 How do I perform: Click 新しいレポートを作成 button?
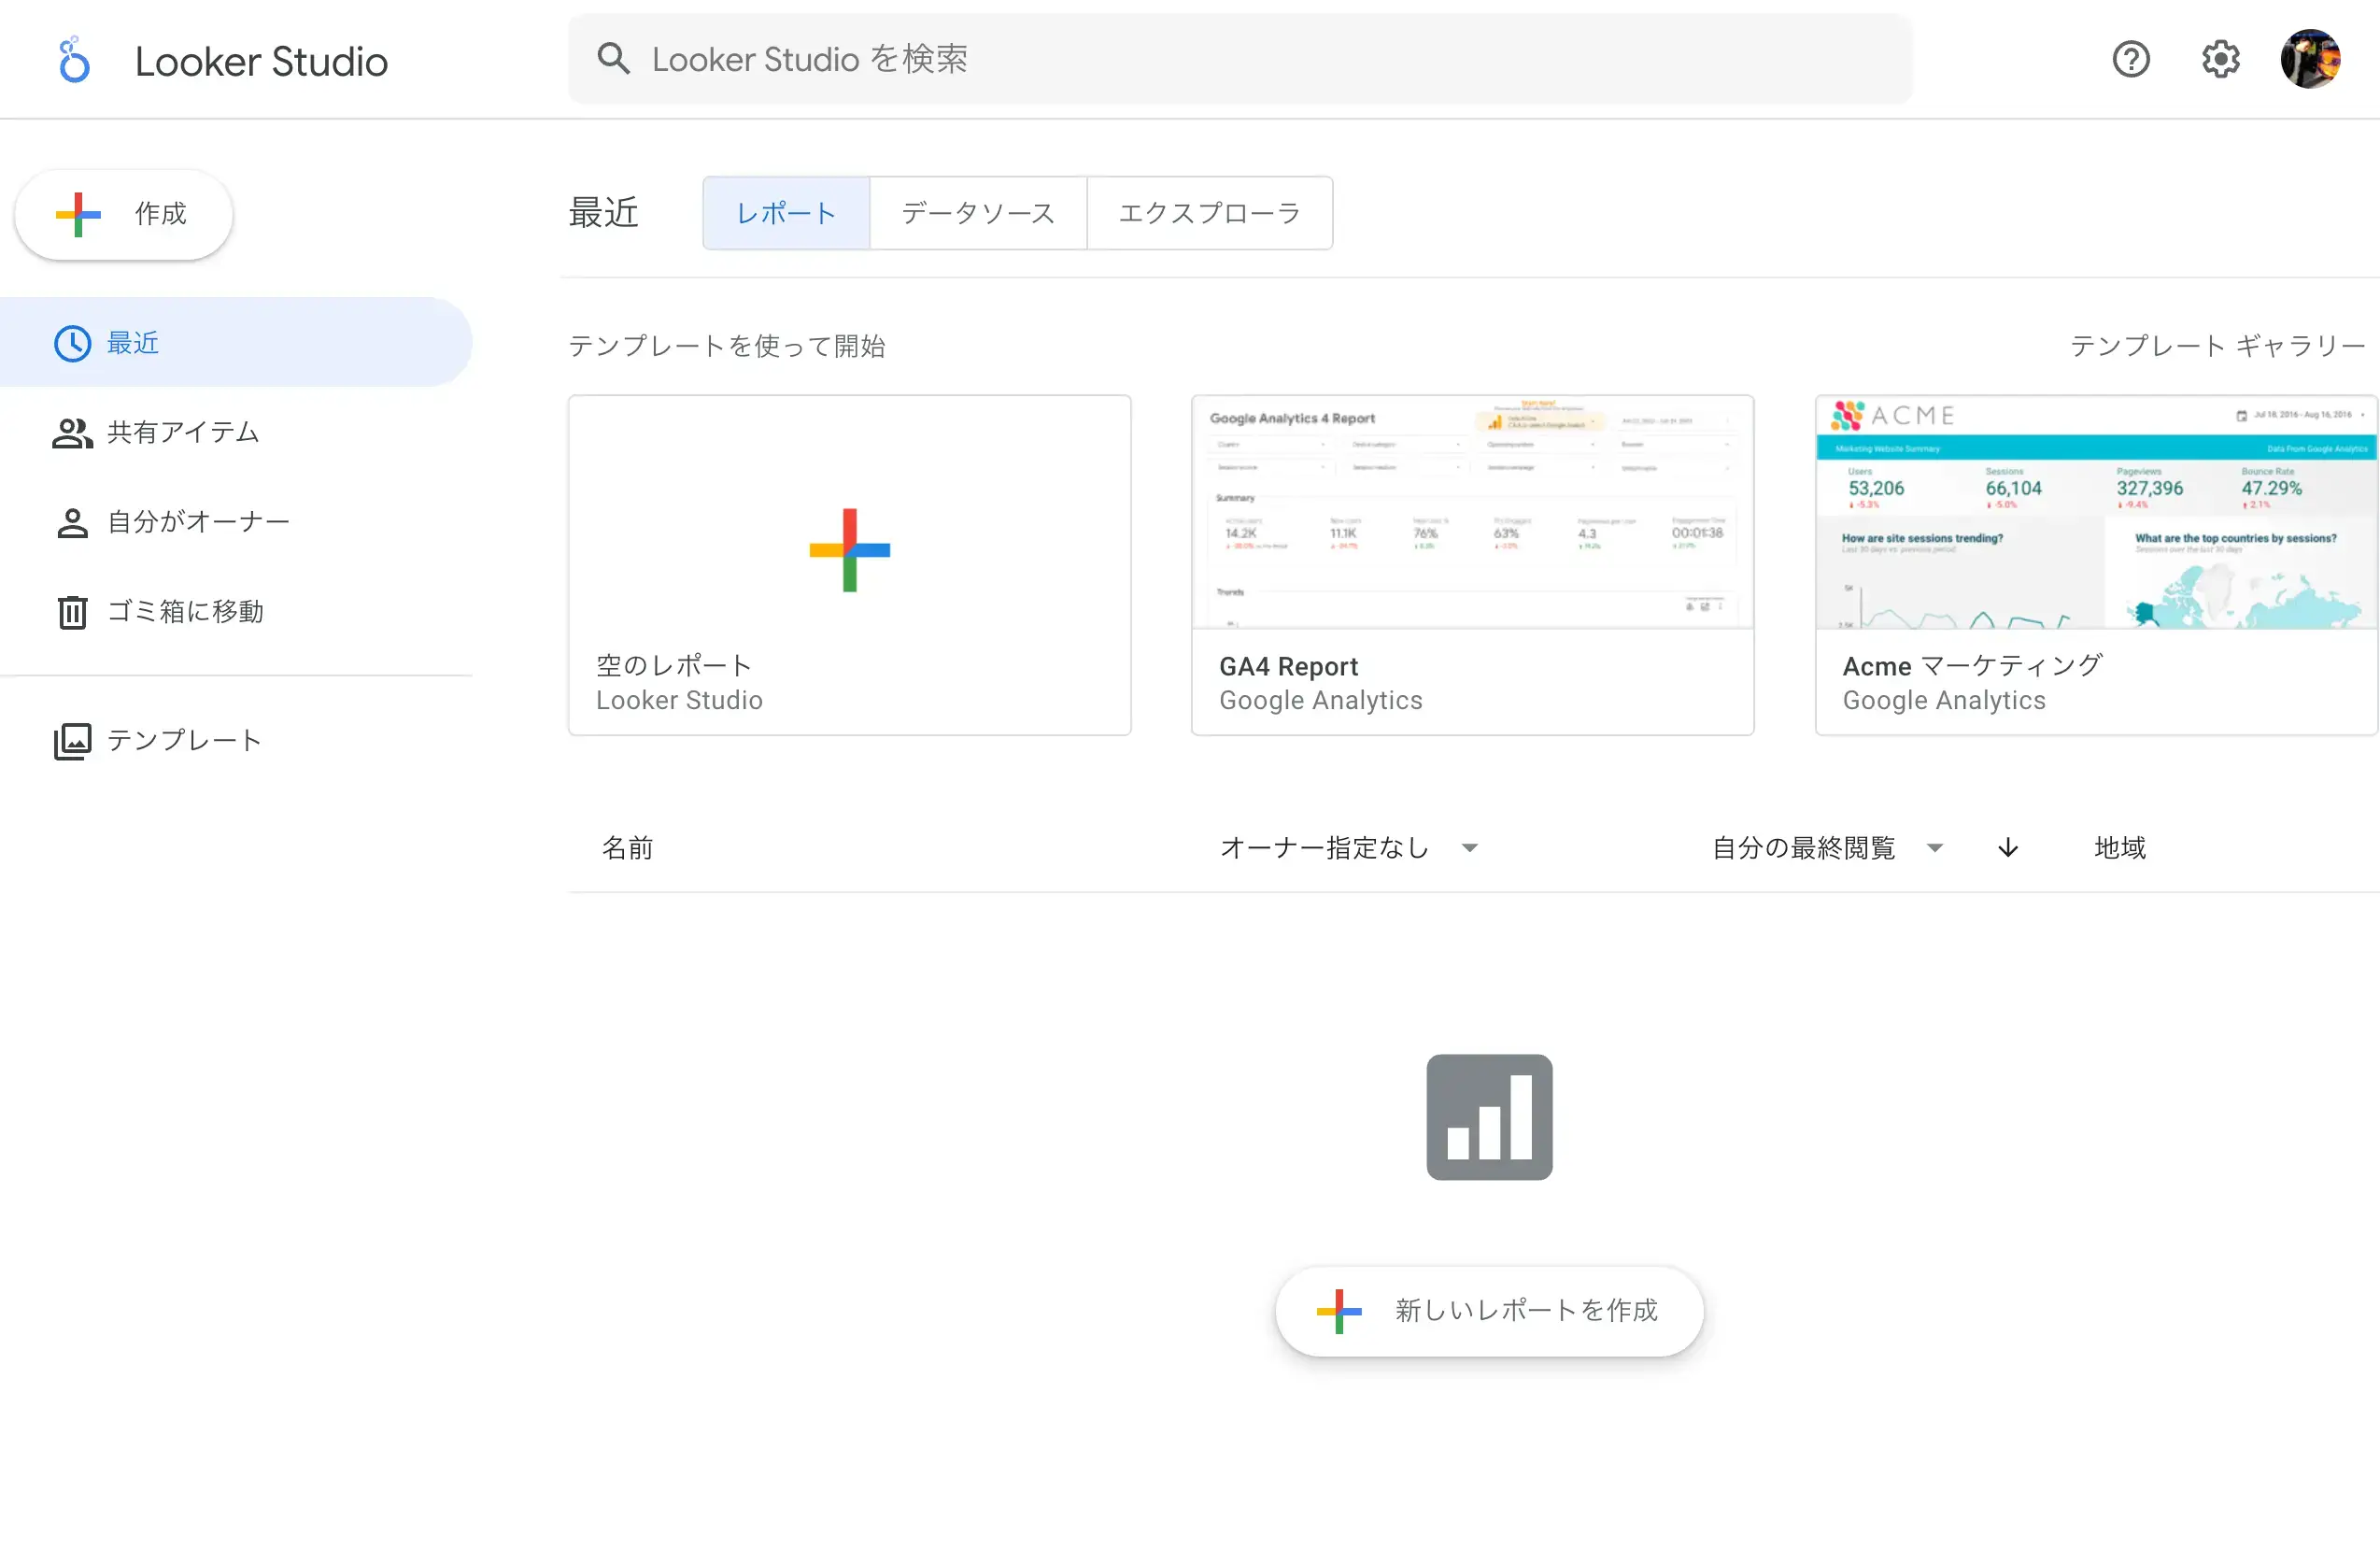pyautogui.click(x=1489, y=1310)
